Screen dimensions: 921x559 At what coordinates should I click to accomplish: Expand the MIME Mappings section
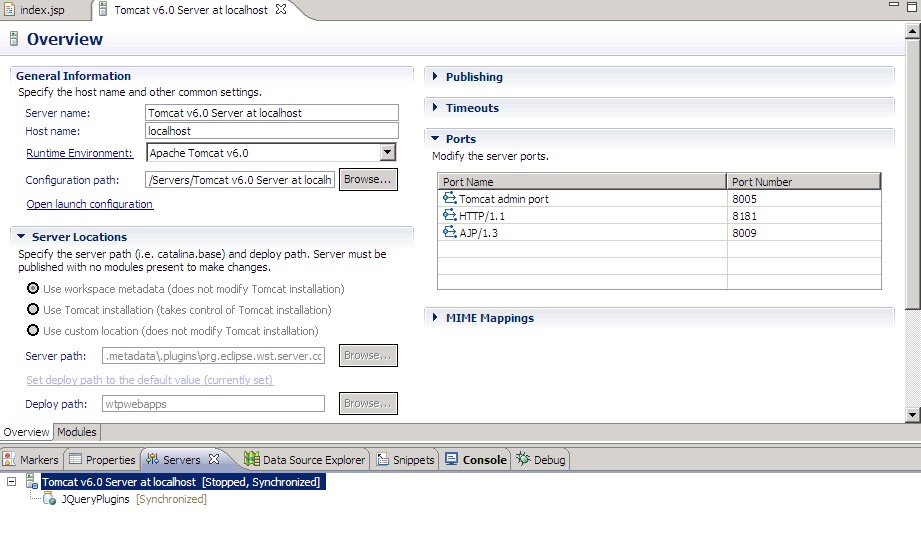coord(435,318)
